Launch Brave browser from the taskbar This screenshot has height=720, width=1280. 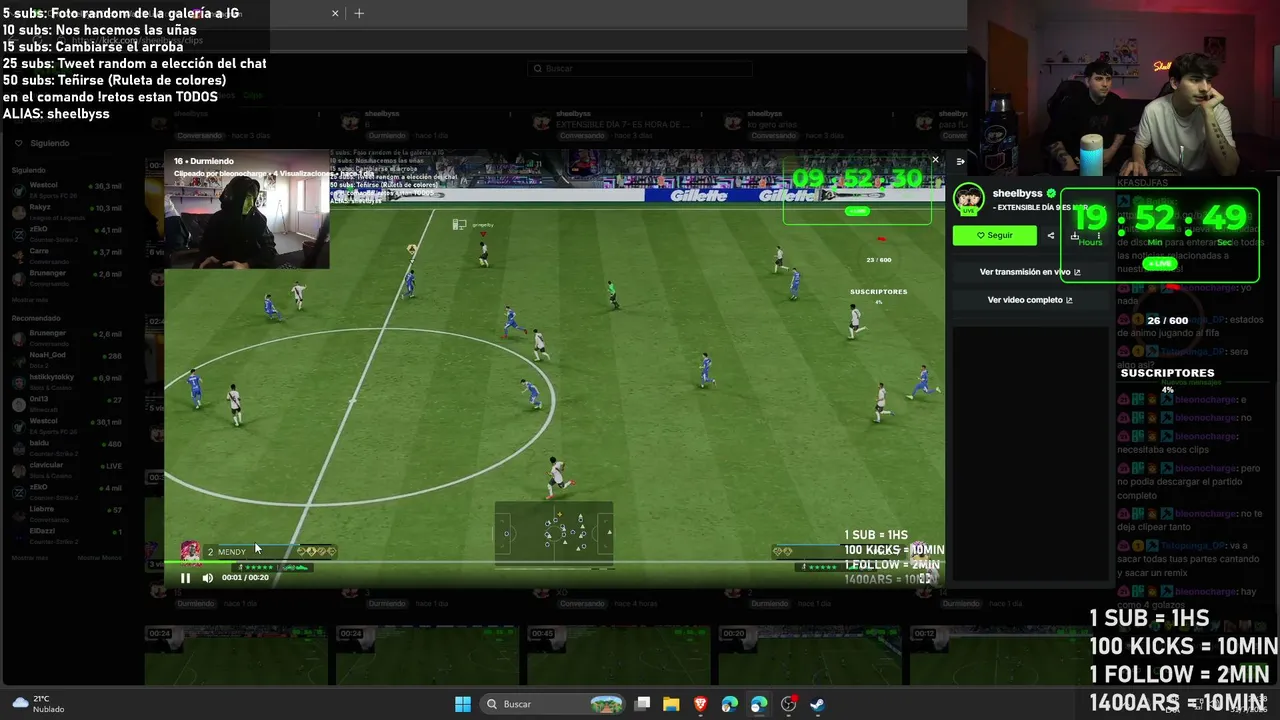click(x=701, y=704)
